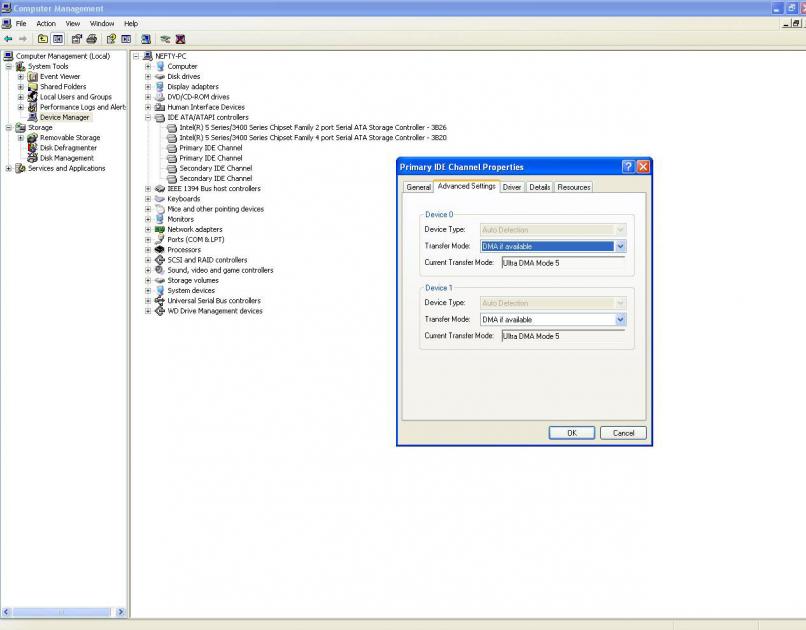806x630 pixels.
Task: Click the Print toolbar icon
Action: pyautogui.click(x=91, y=39)
